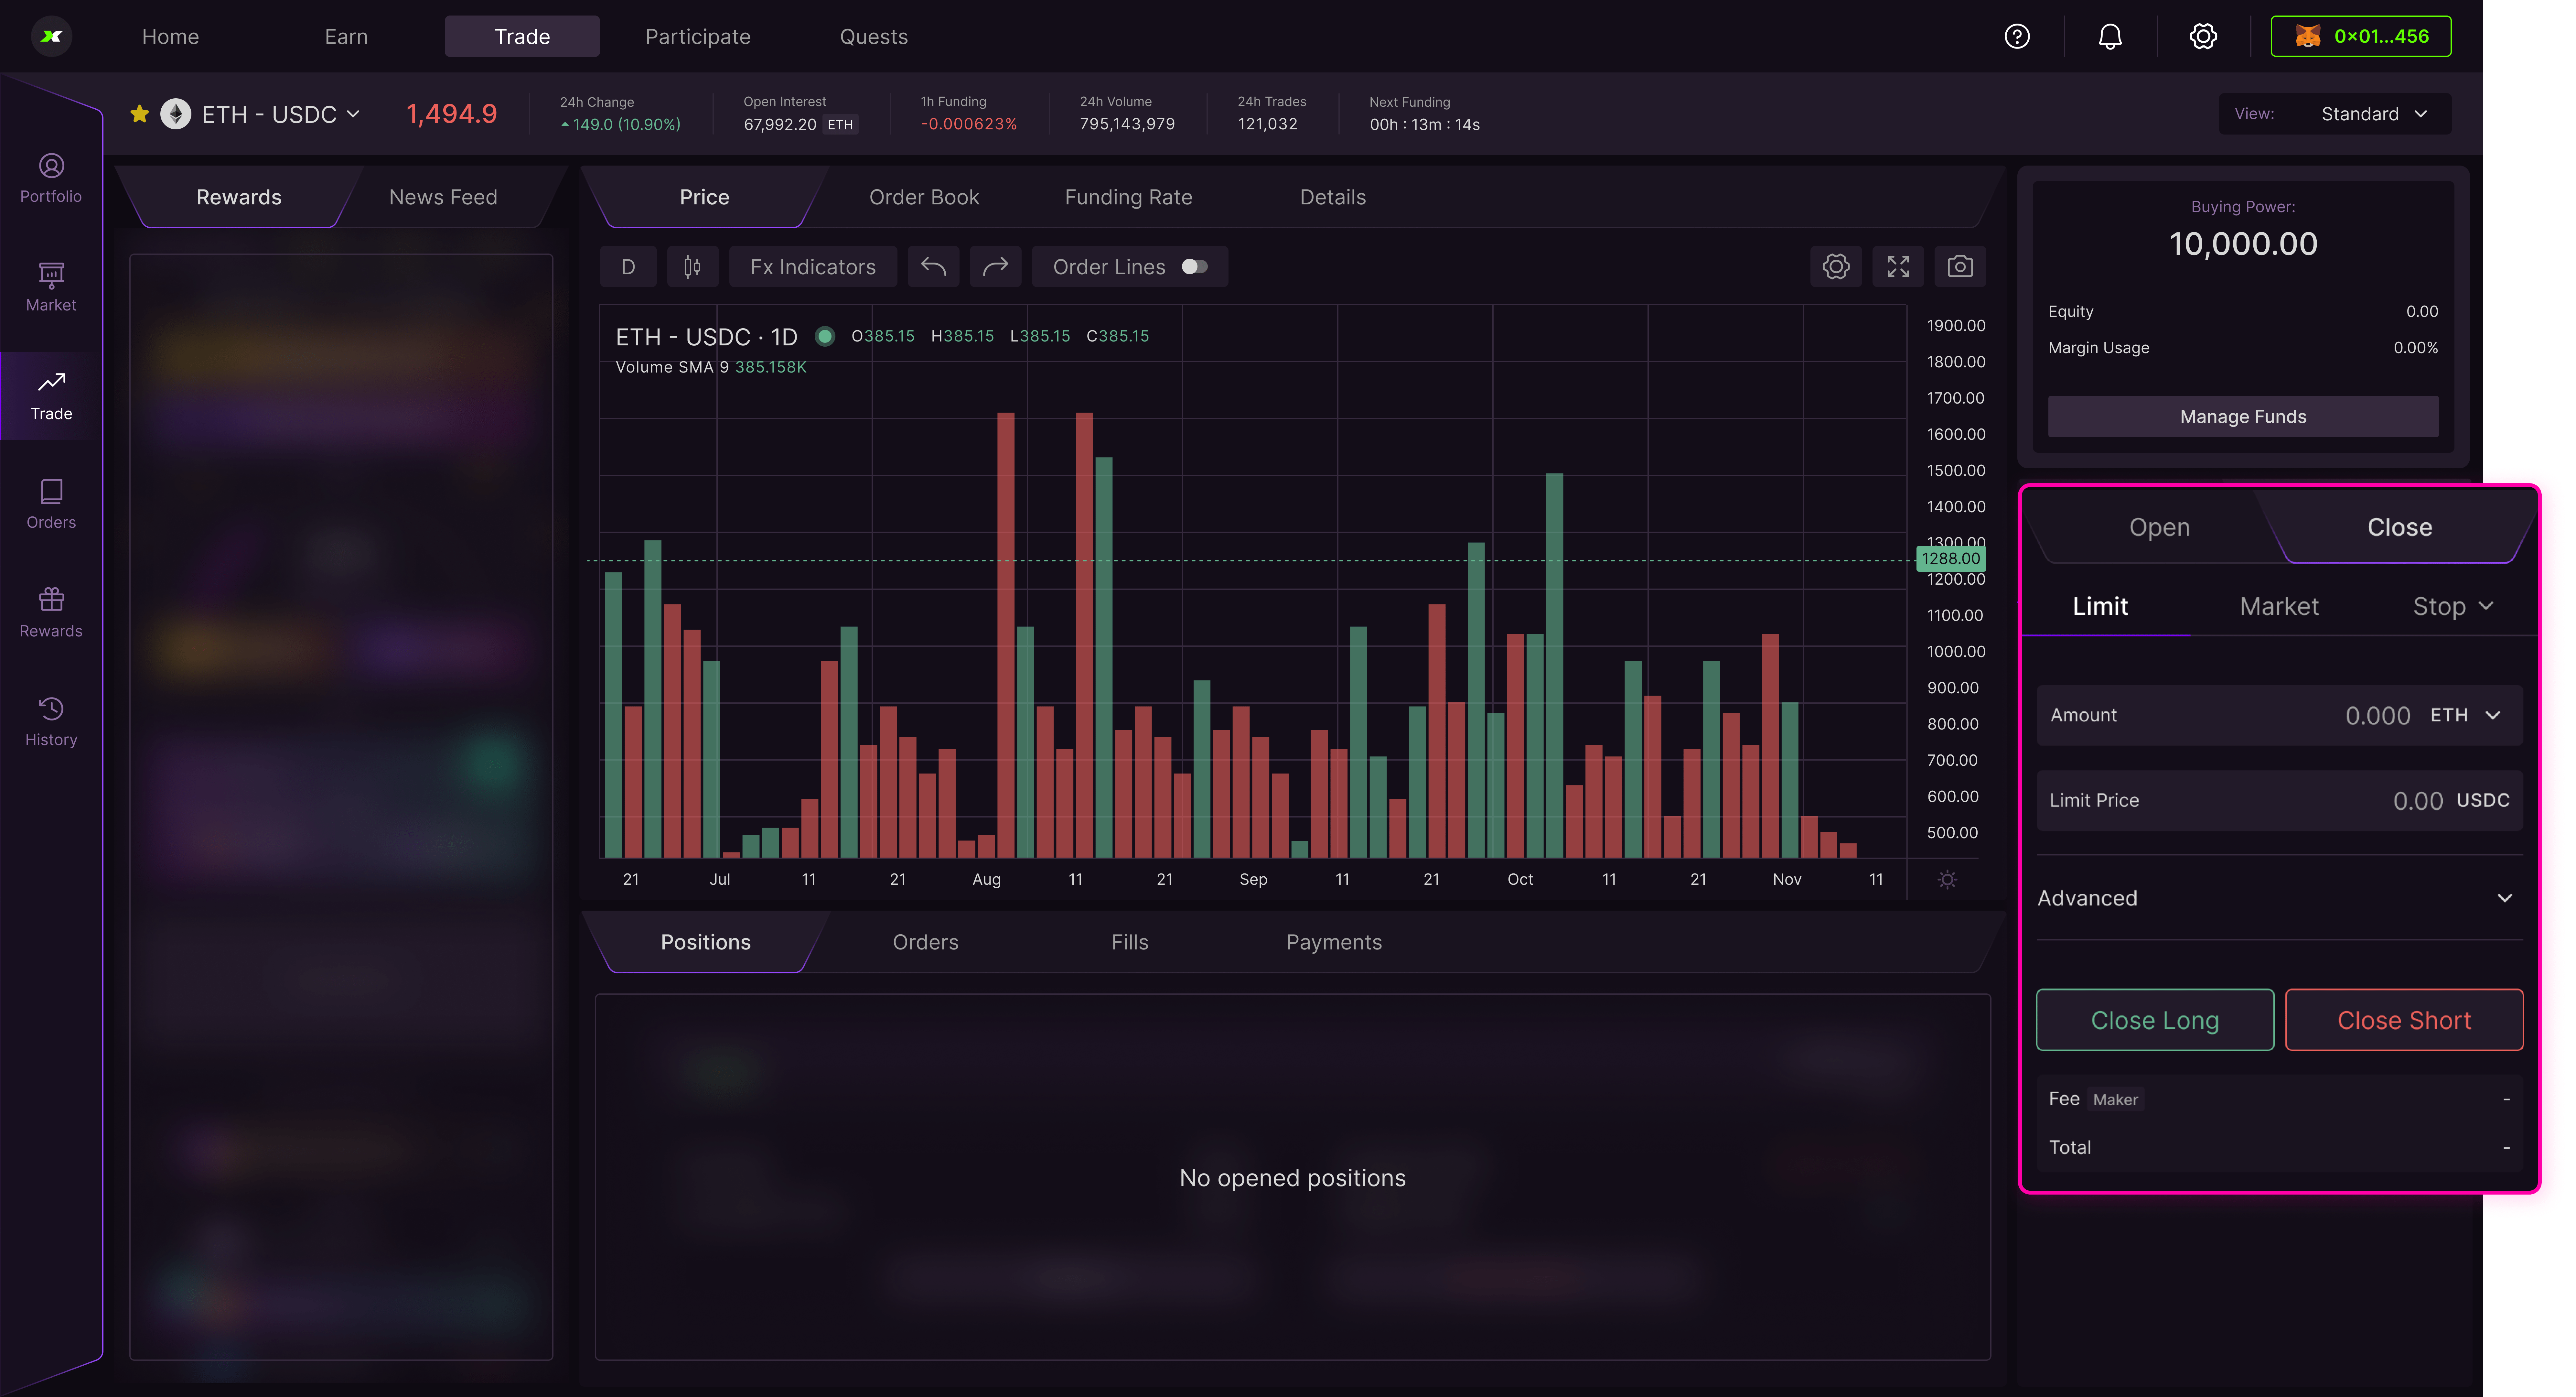2576x1397 pixels.
Task: Redo the chart action
Action: tap(995, 267)
